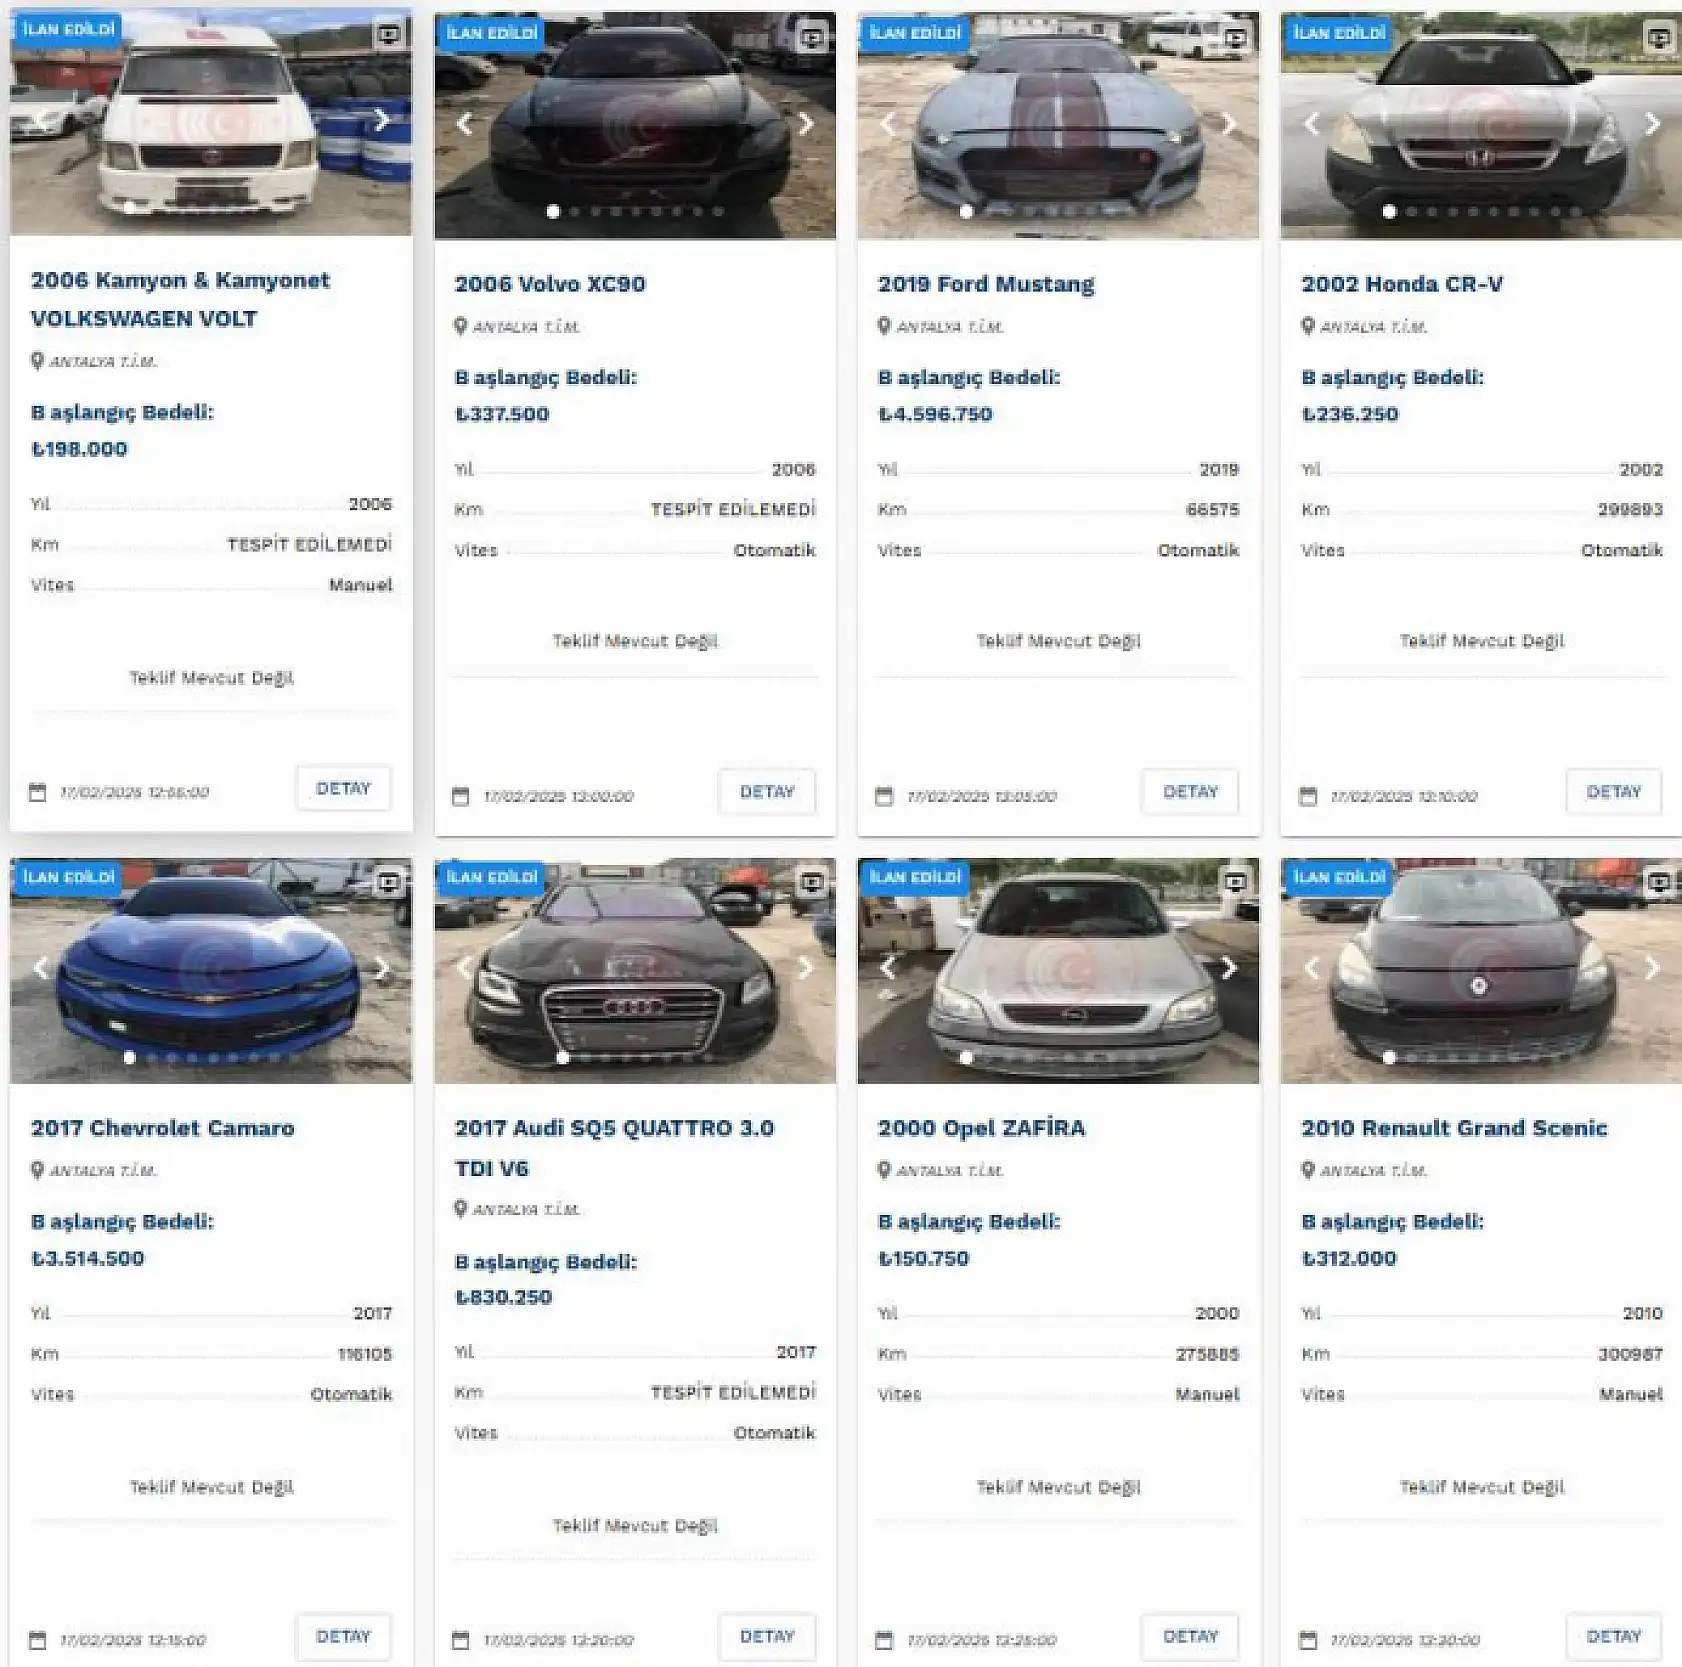Open DETAY for 2010 Renault Grand Scenic
The height and width of the screenshot is (1667, 1682).
(x=1614, y=1636)
